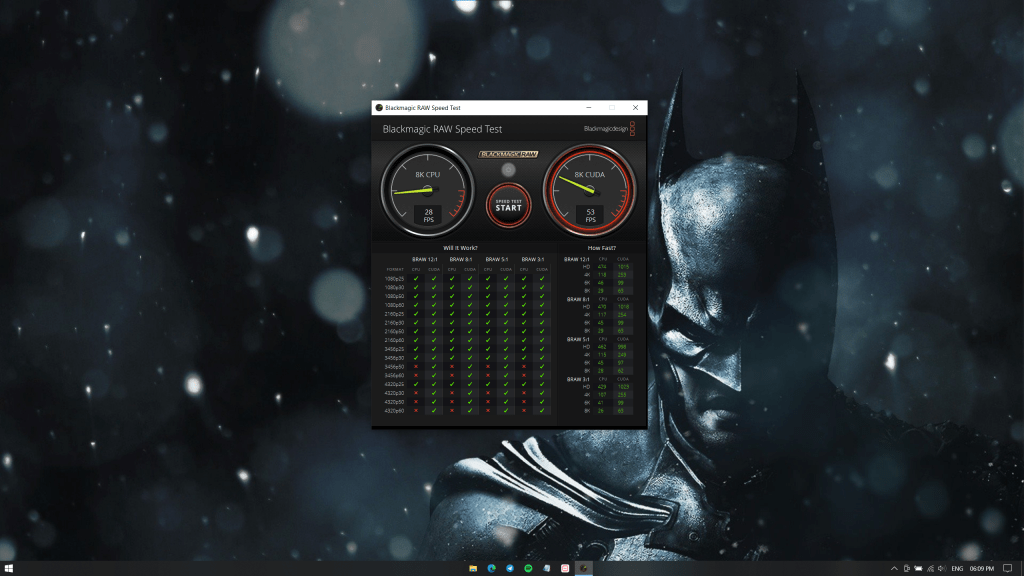The image size is (1024, 576).
Task: Click the 1015 CUDA value for BRAW 12:1 HD
Action: click(x=622, y=266)
